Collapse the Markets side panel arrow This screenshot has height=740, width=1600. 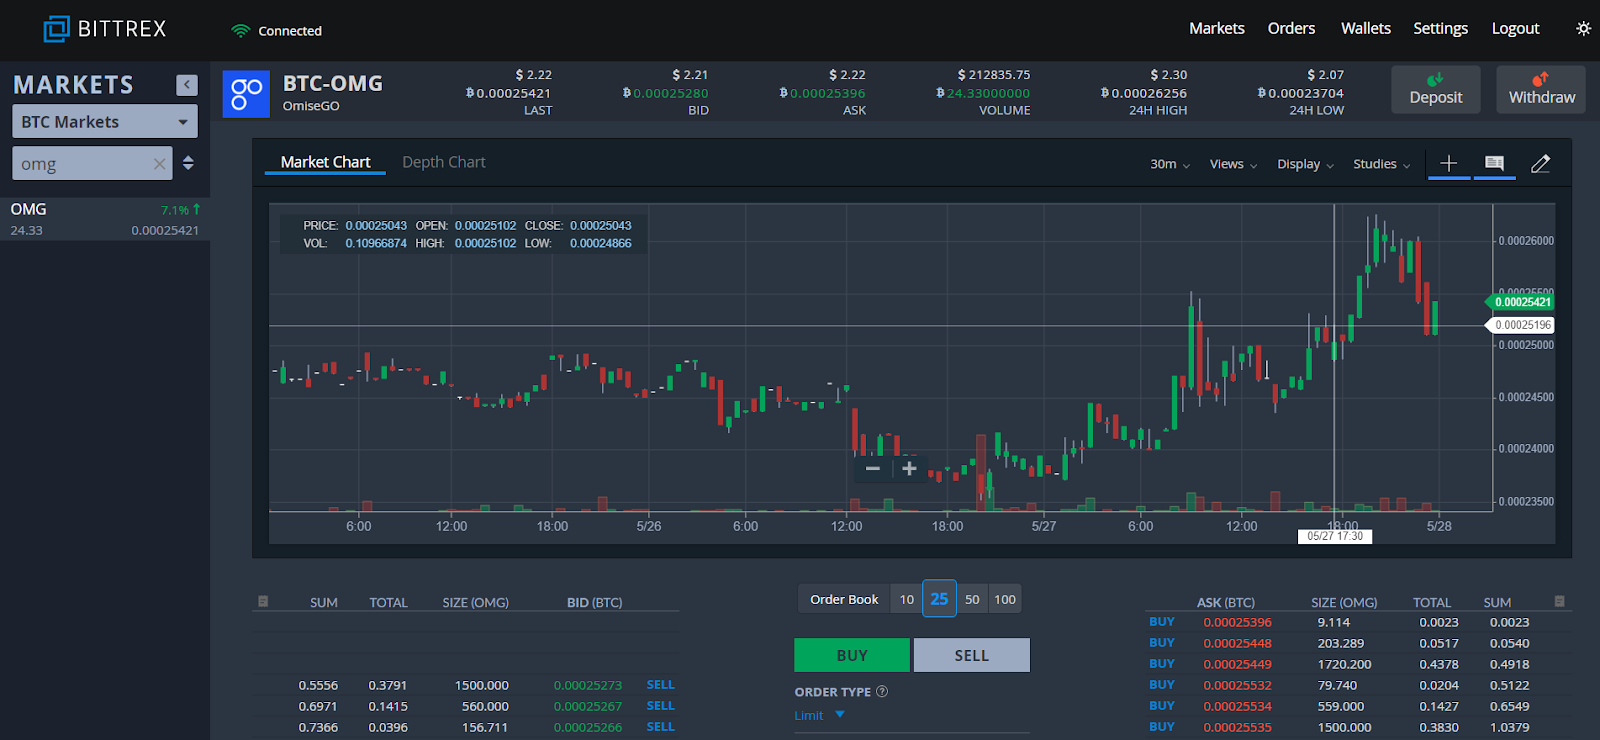(187, 85)
